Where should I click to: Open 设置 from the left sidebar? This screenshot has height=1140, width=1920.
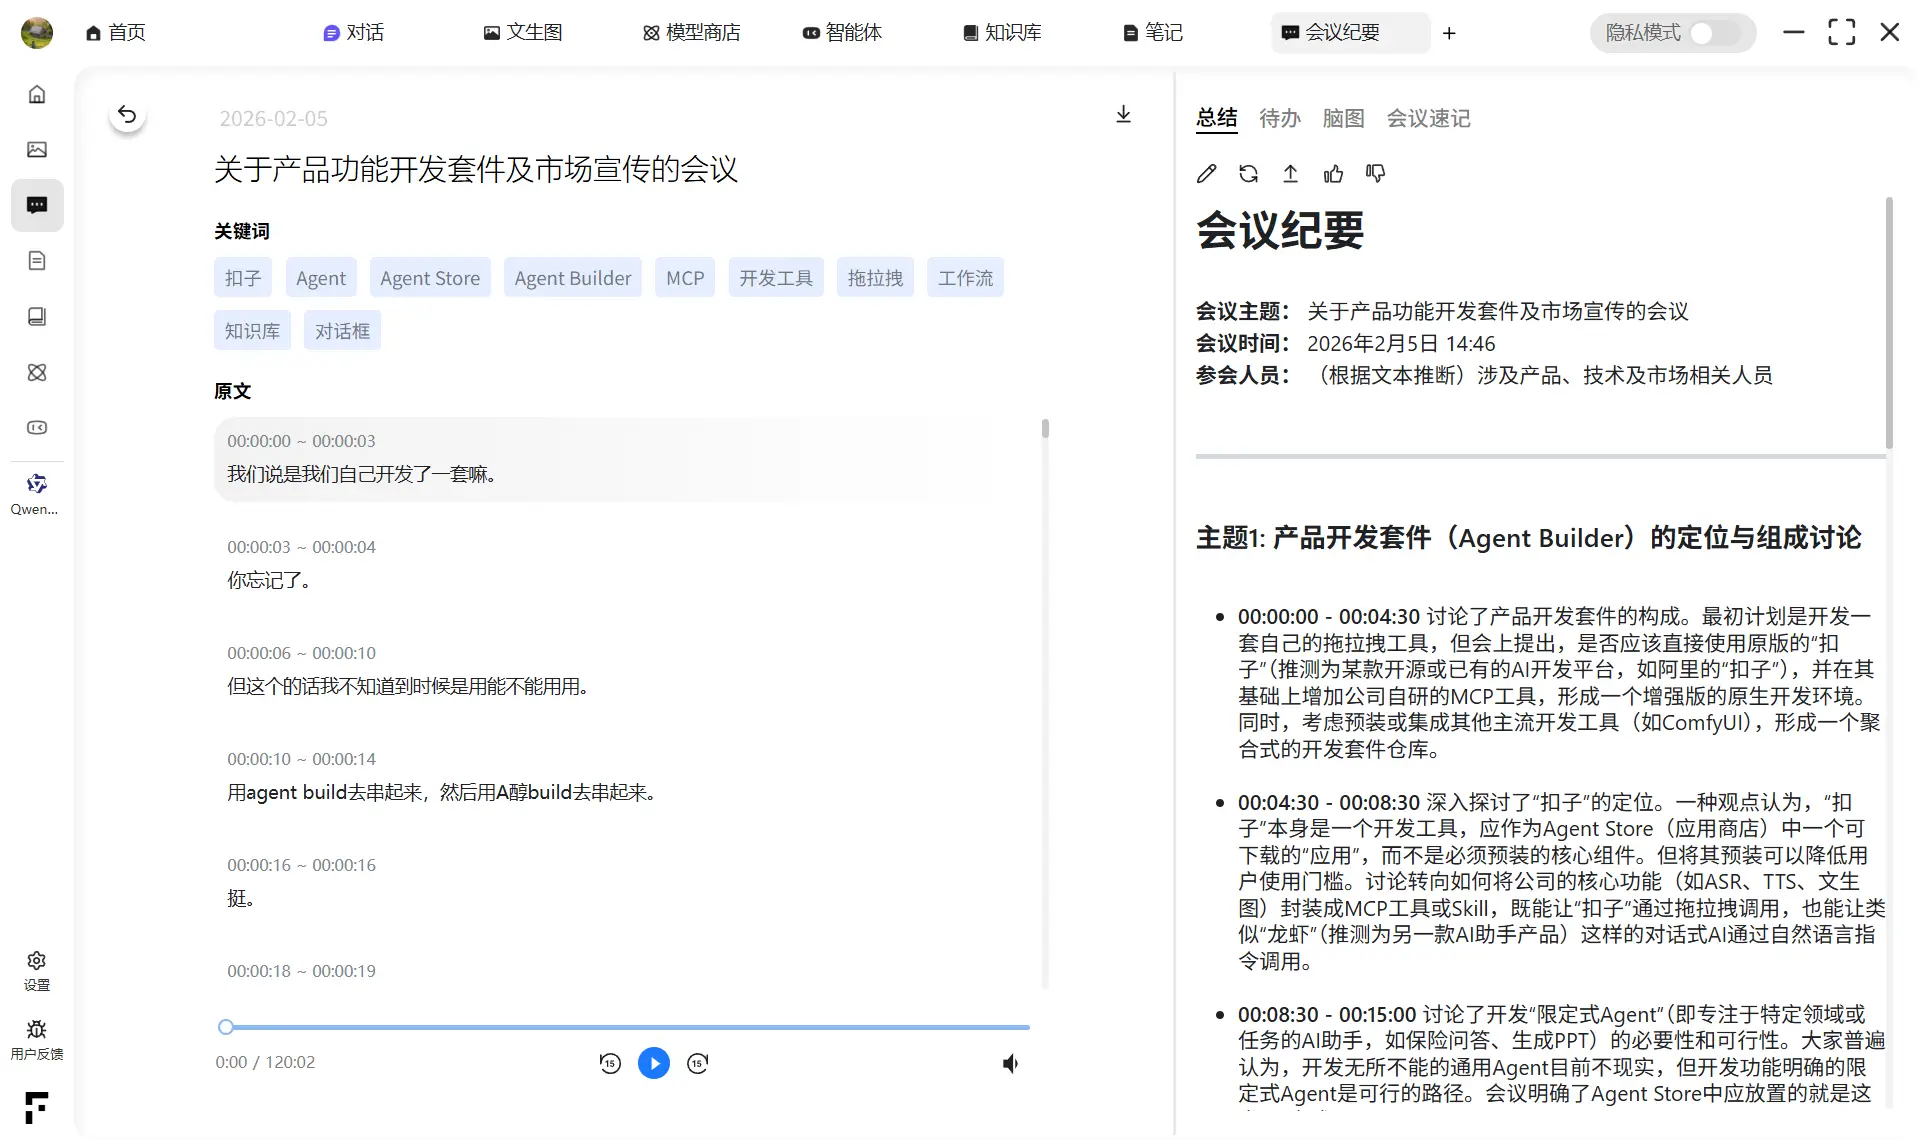click(x=36, y=970)
